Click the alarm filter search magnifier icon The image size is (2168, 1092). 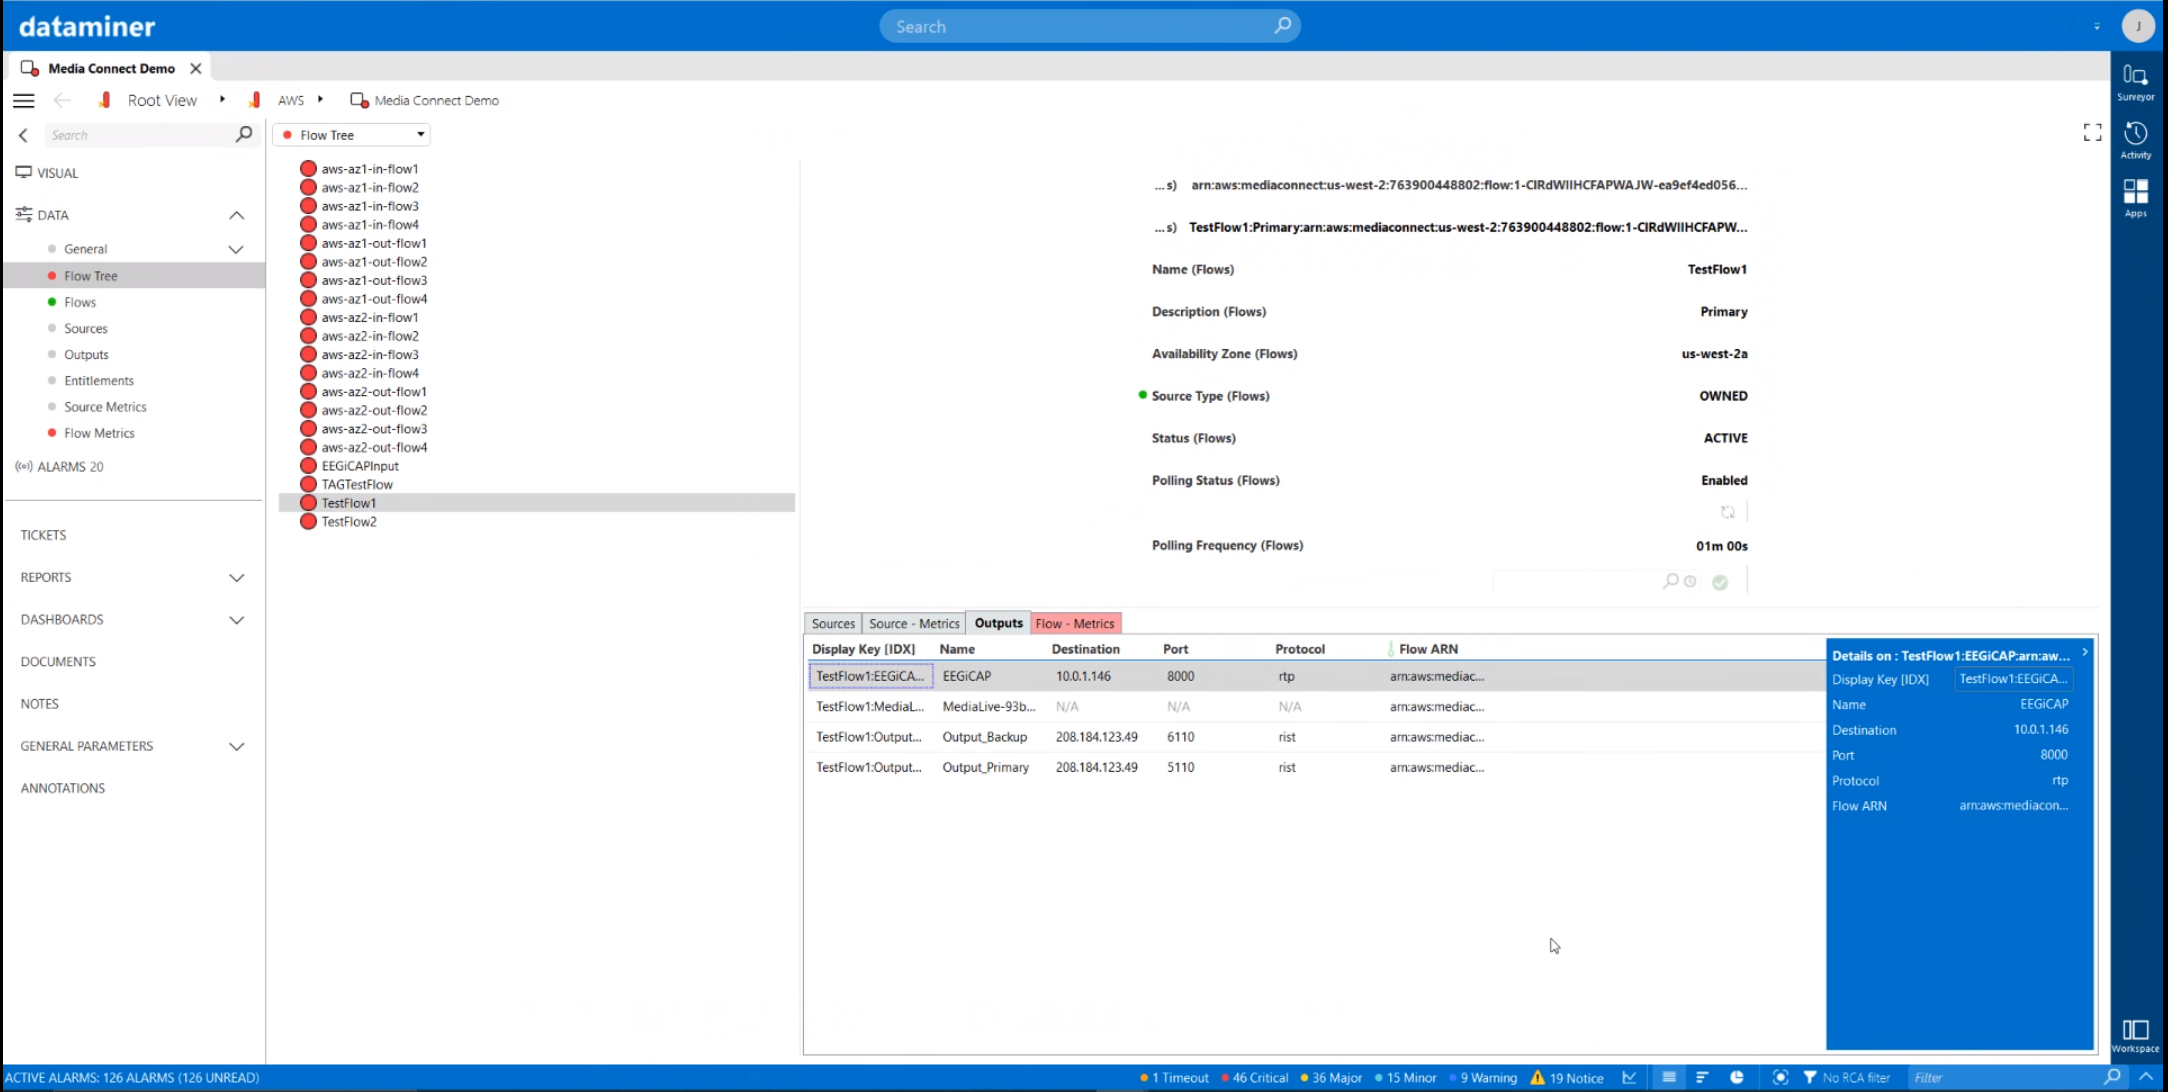click(x=2111, y=1077)
